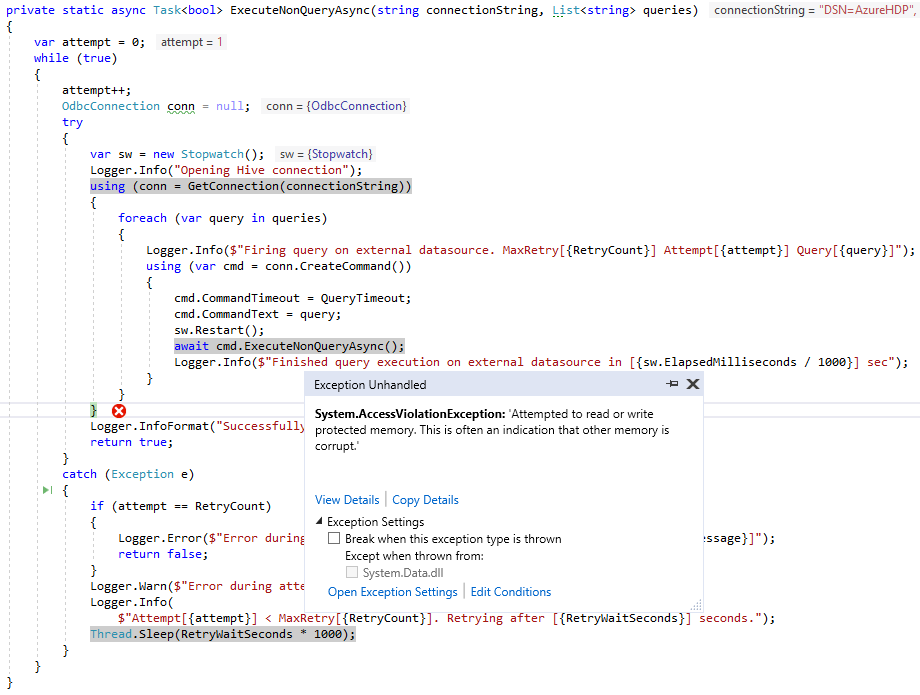Enable Break when this exception type is thrown
This screenshot has width=920, height=695.
click(334, 538)
